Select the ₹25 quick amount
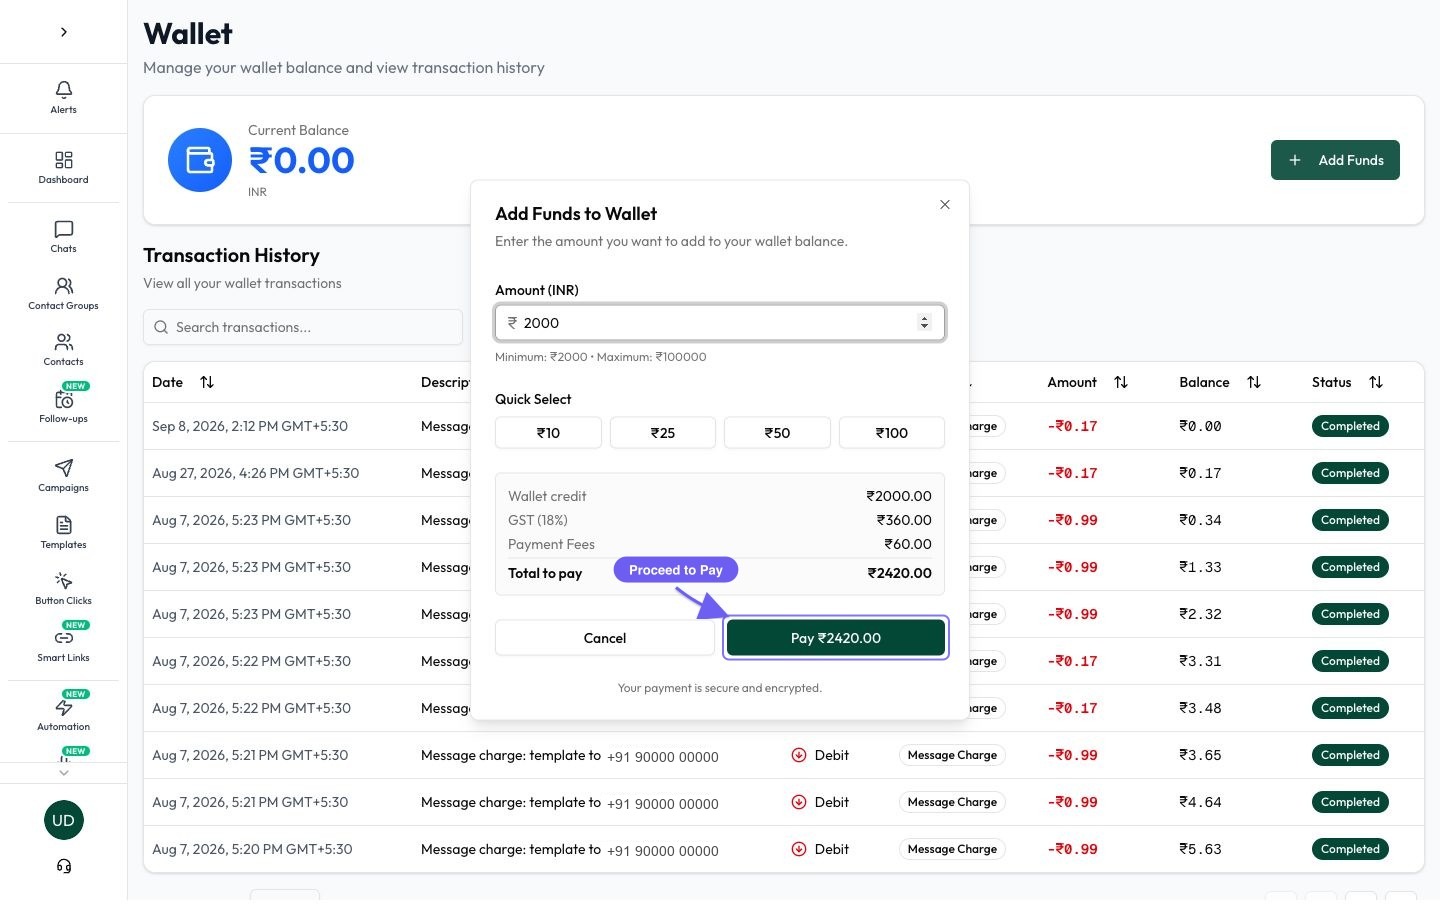The width and height of the screenshot is (1440, 907). click(x=663, y=432)
